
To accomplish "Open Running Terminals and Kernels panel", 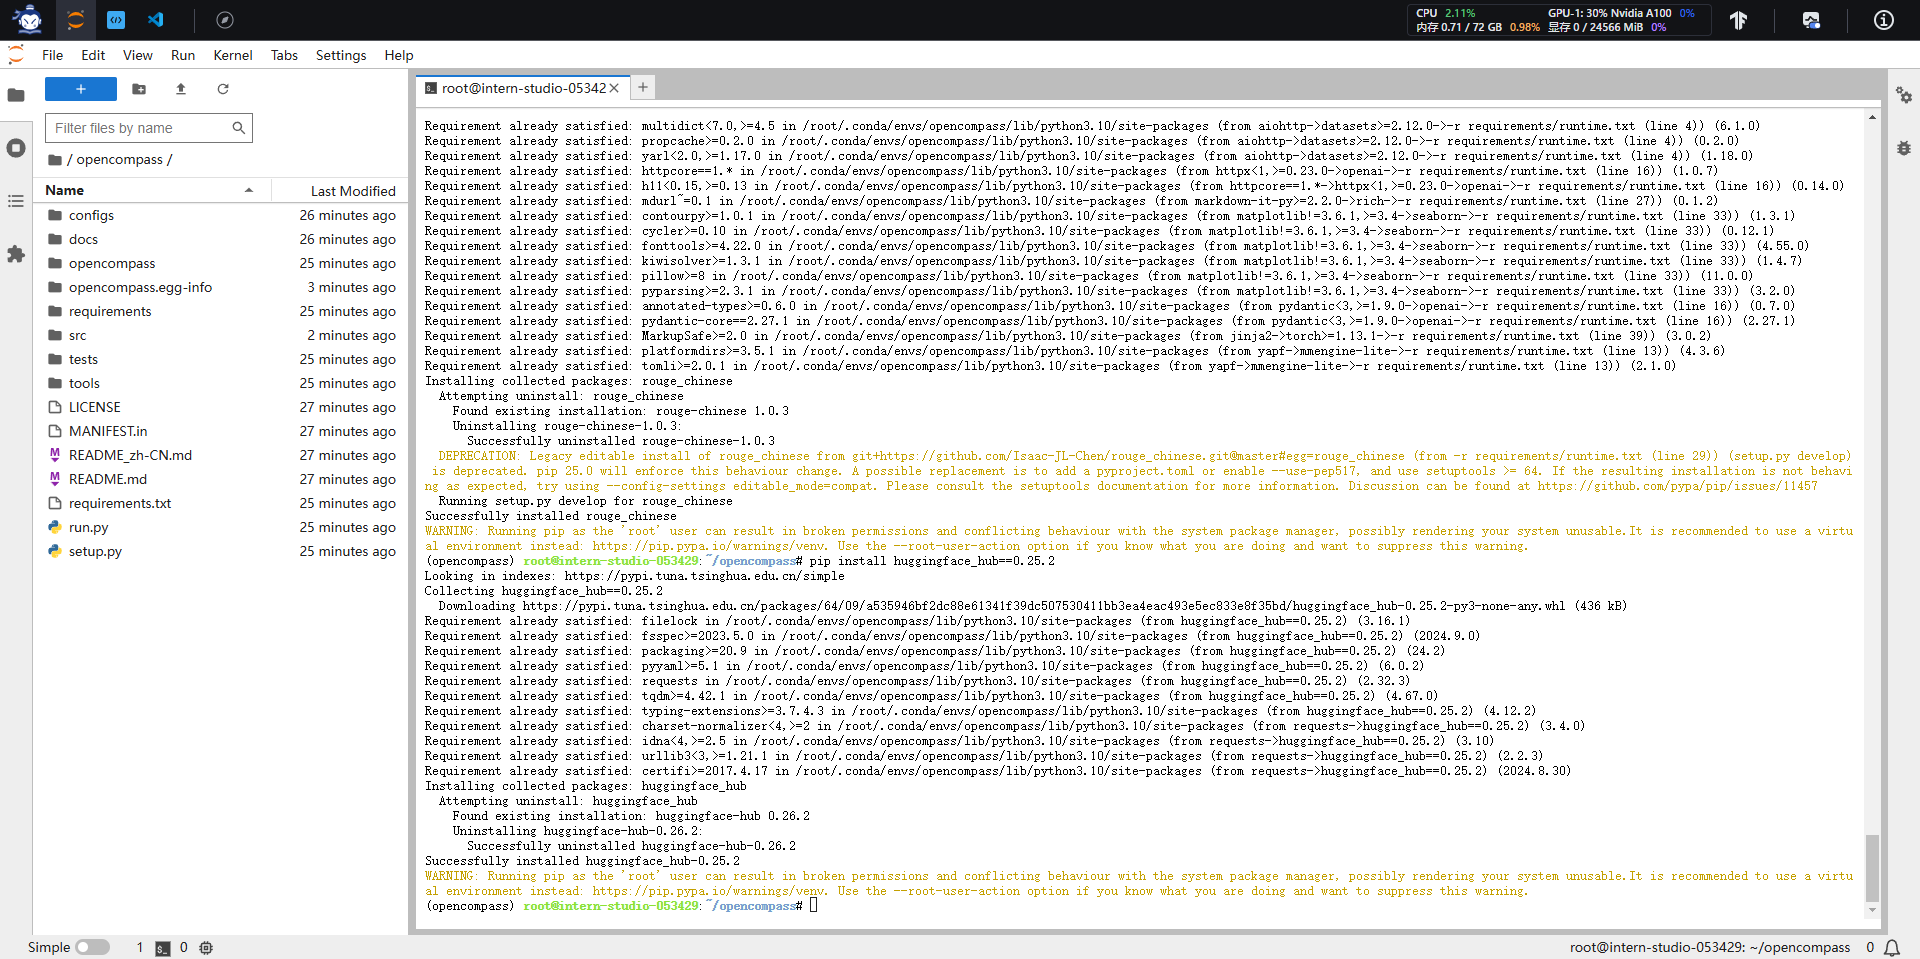I will [16, 148].
